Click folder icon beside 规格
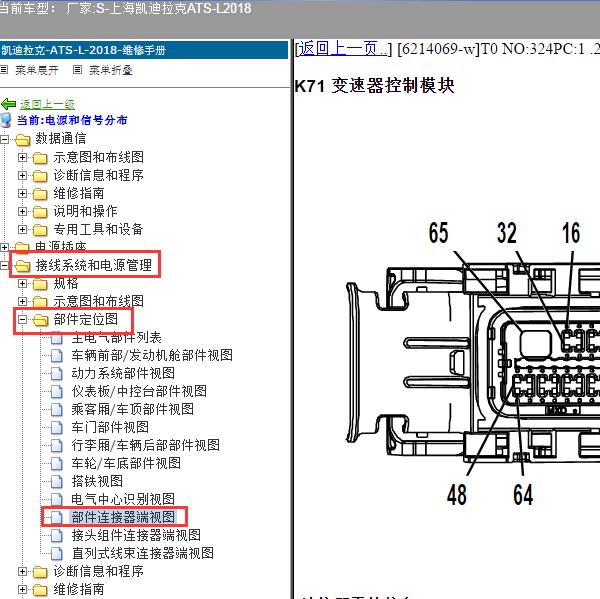The height and width of the screenshot is (599, 600). [x=40, y=284]
